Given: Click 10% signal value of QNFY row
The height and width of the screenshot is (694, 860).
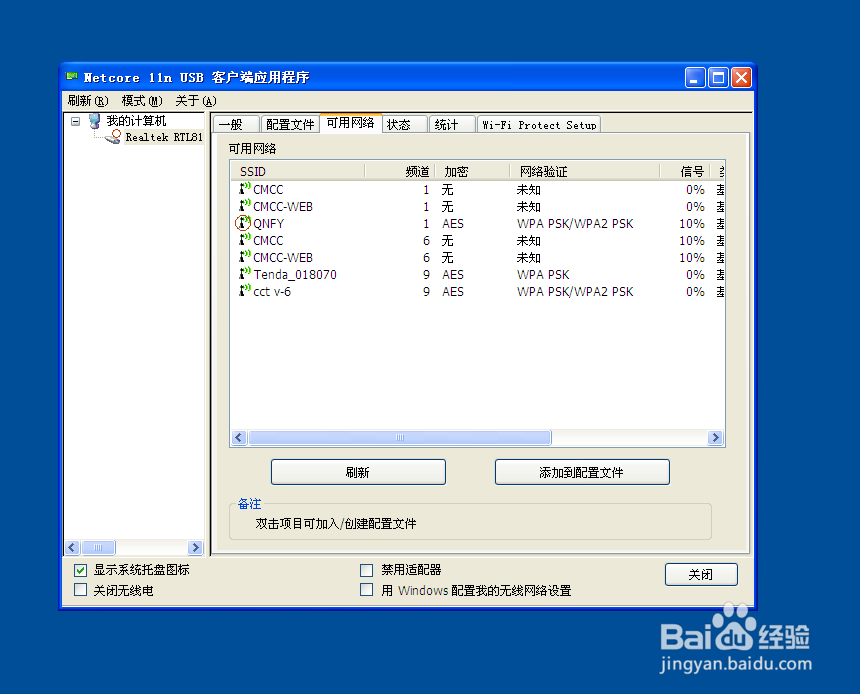Looking at the screenshot, I should [x=692, y=224].
